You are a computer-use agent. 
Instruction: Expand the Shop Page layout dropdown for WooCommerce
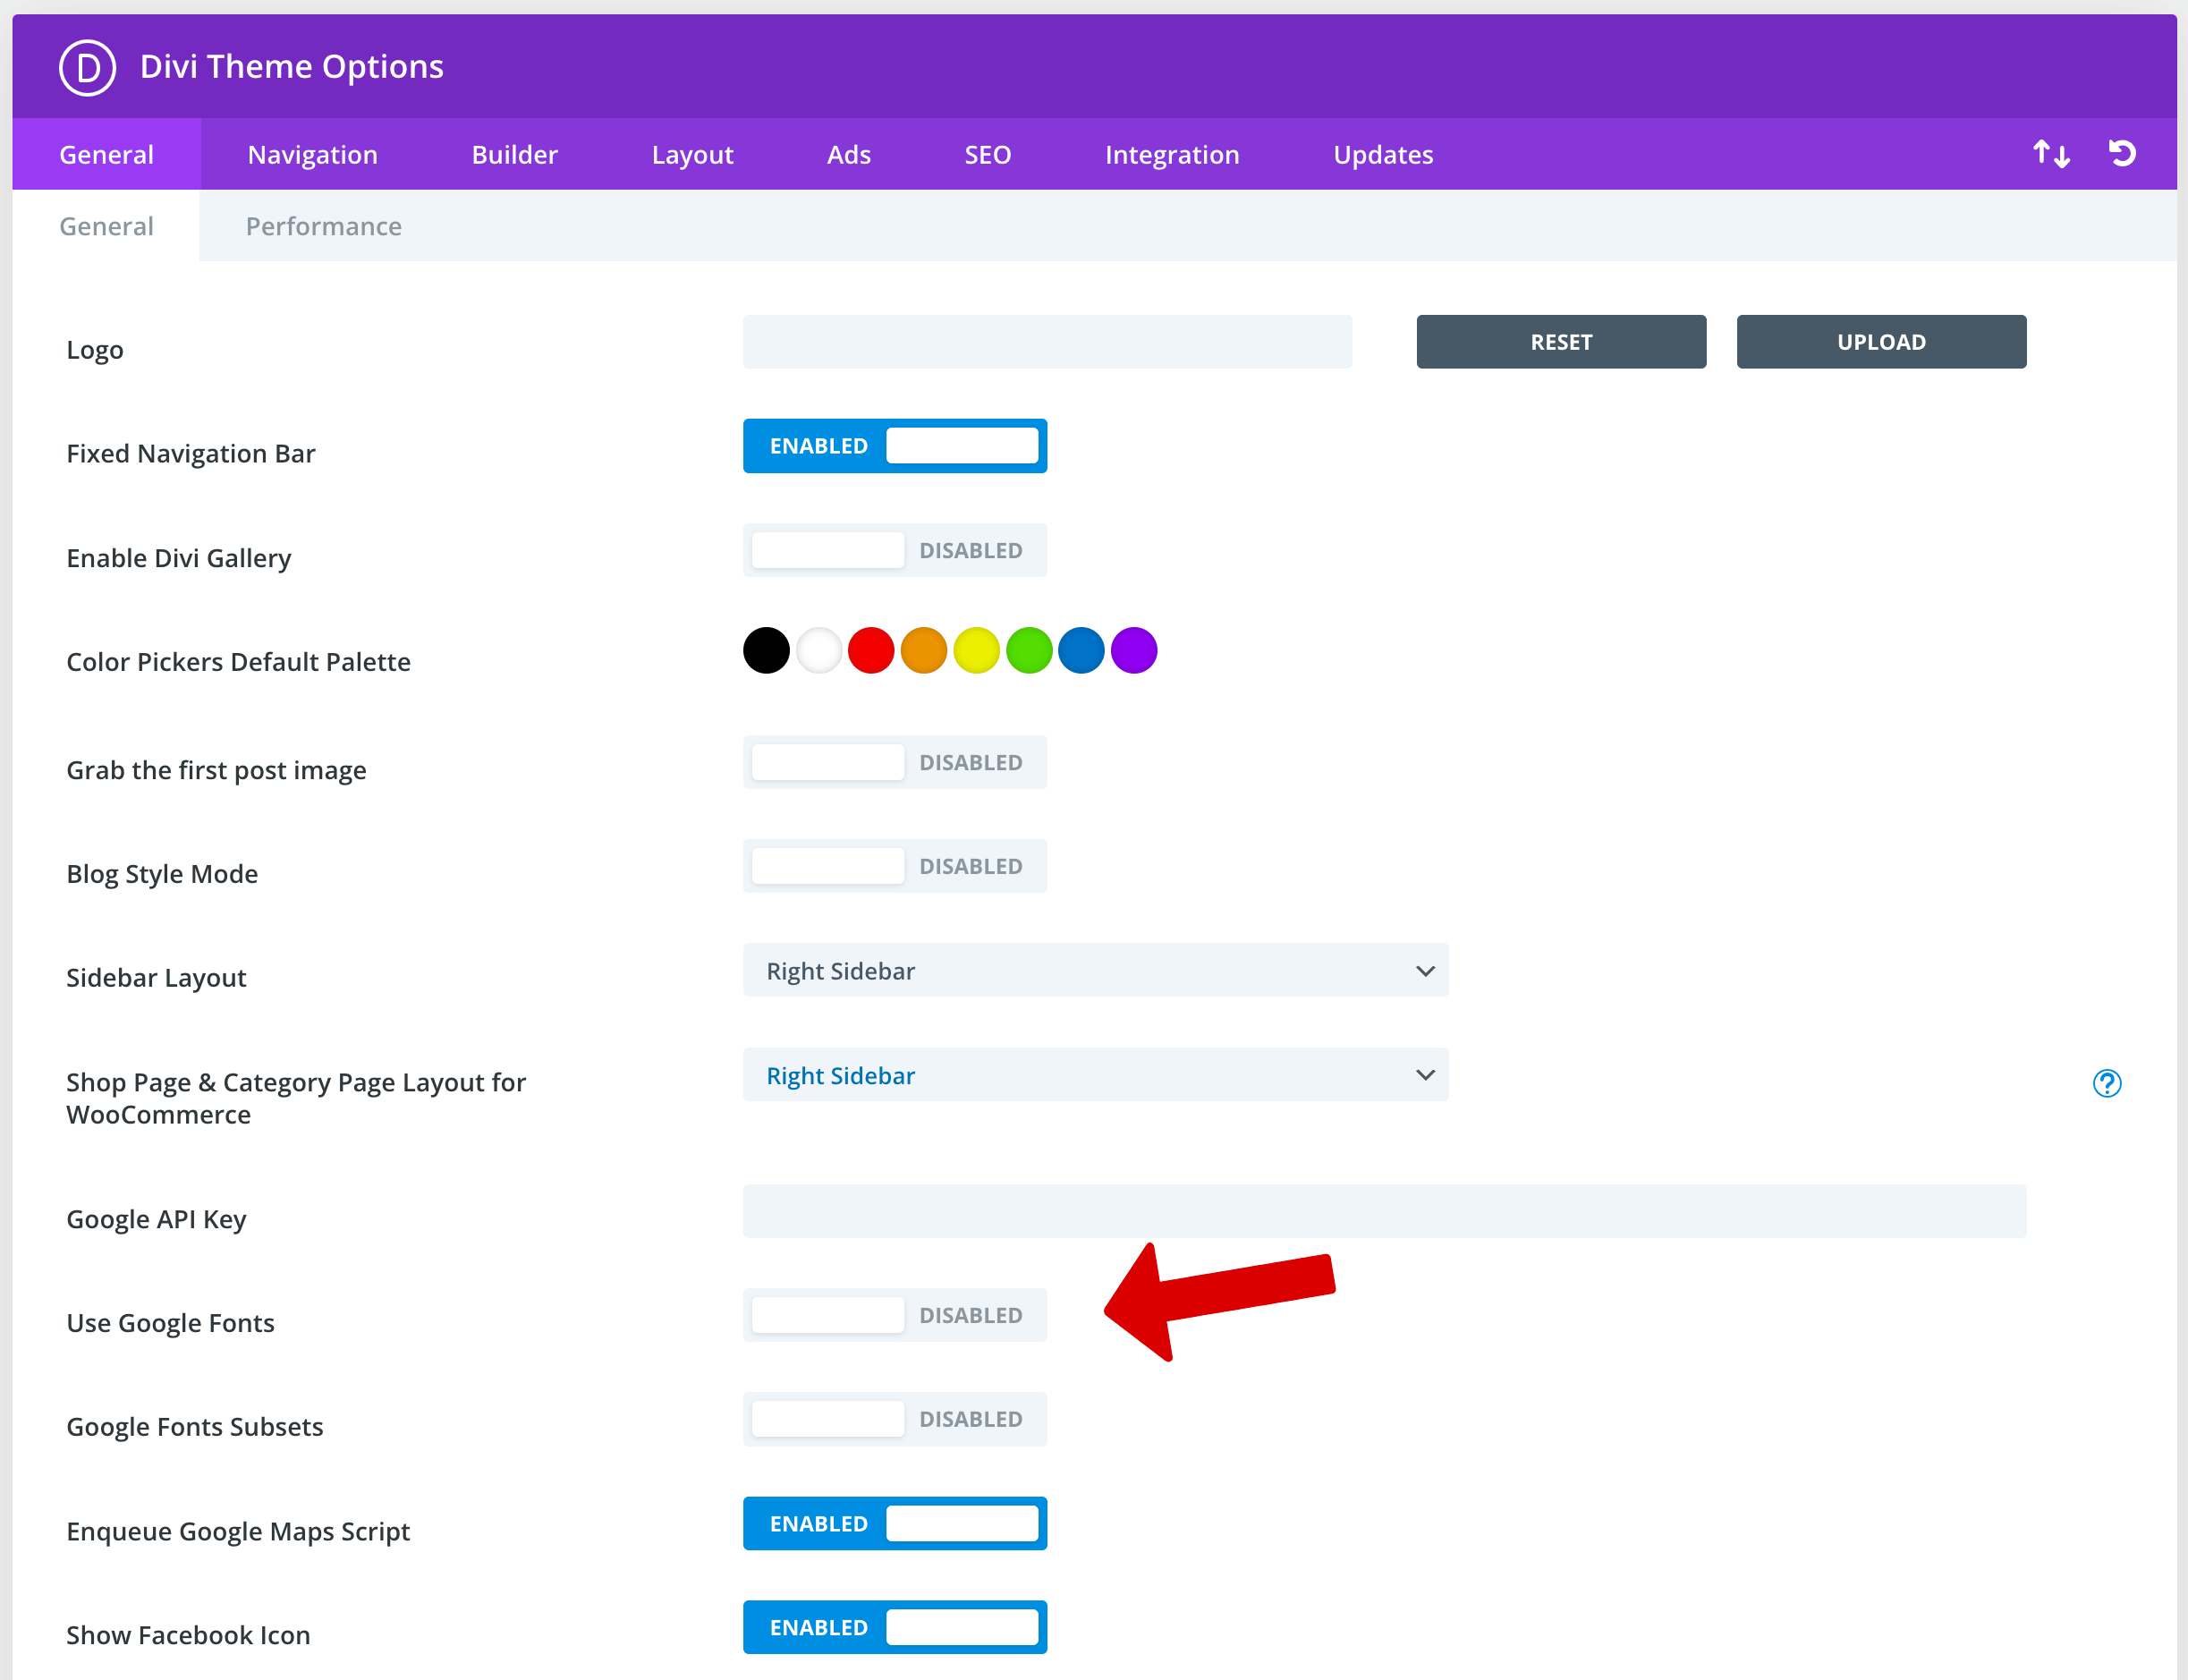(x=1095, y=1075)
